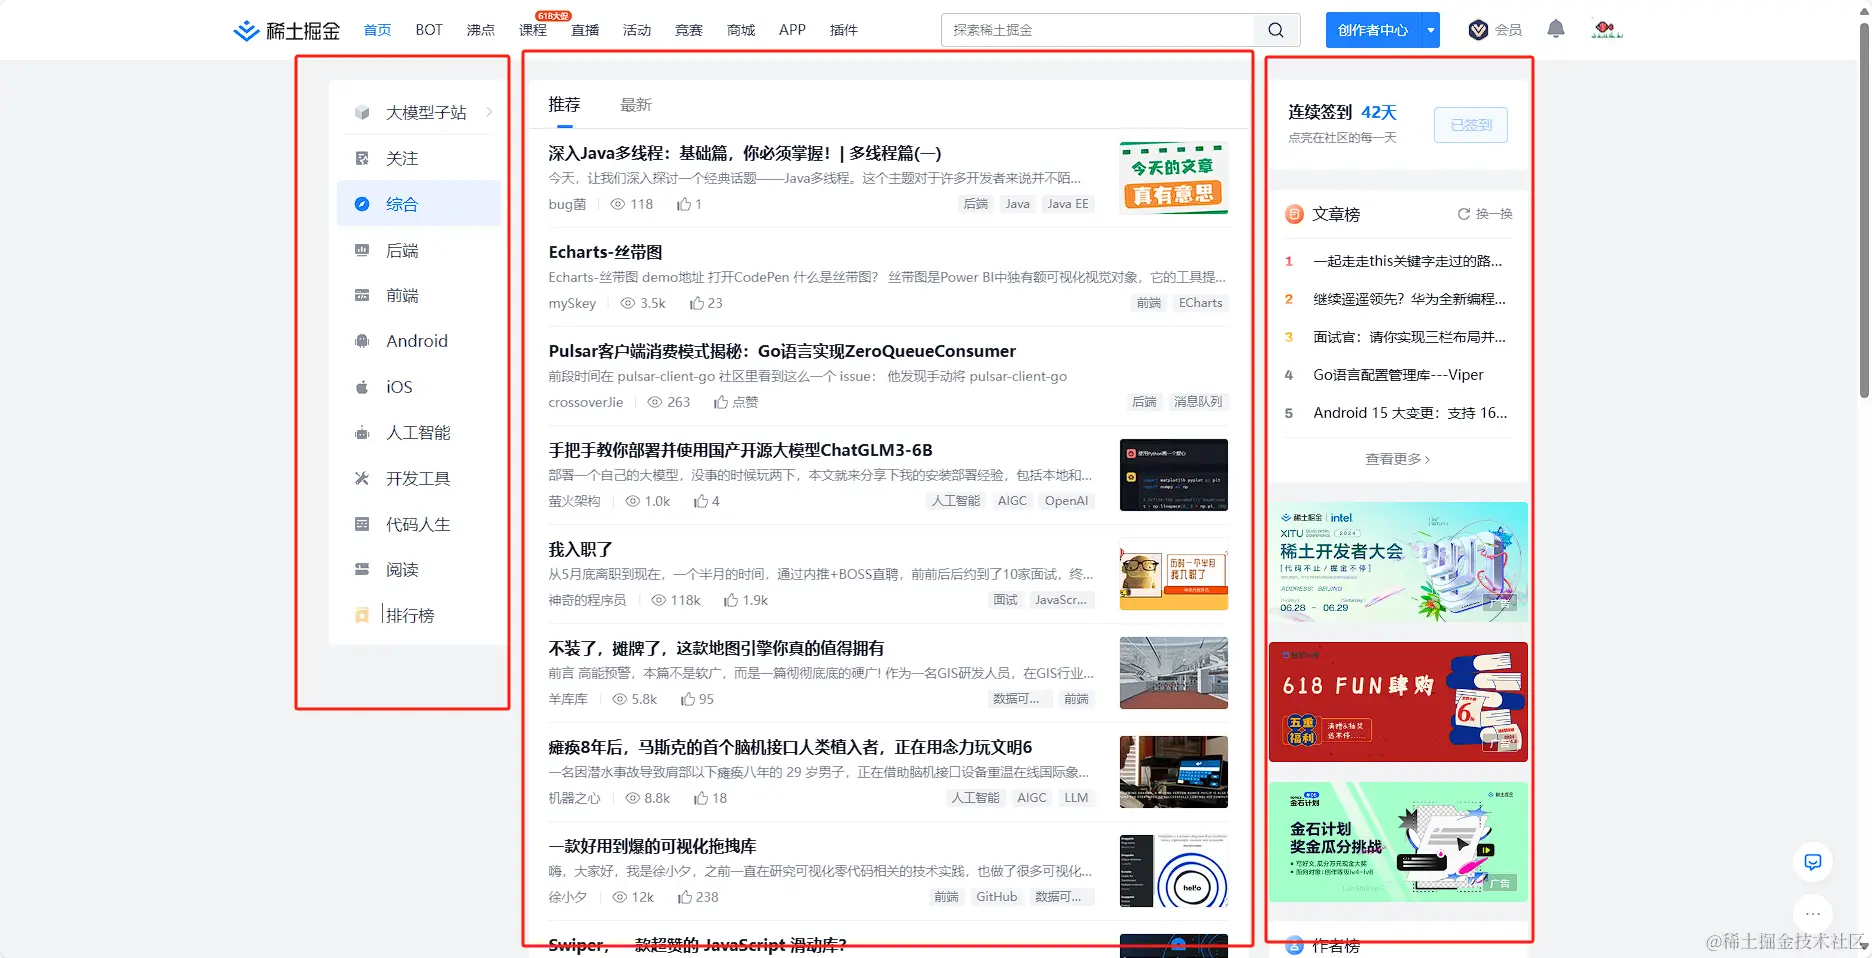Open the feedback chat icon

coord(1812,862)
